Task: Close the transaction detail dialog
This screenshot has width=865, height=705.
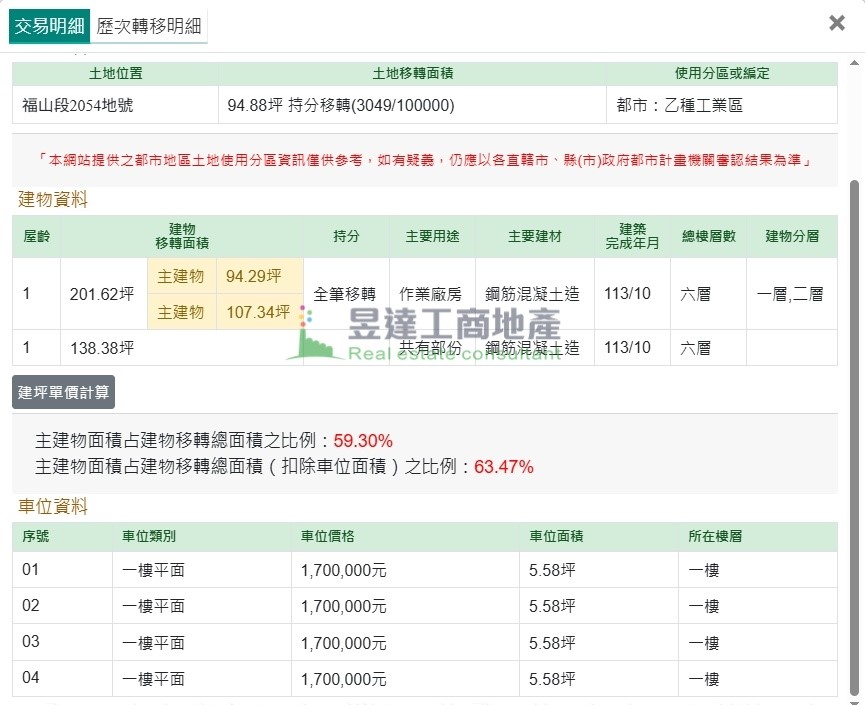Action: click(x=837, y=23)
